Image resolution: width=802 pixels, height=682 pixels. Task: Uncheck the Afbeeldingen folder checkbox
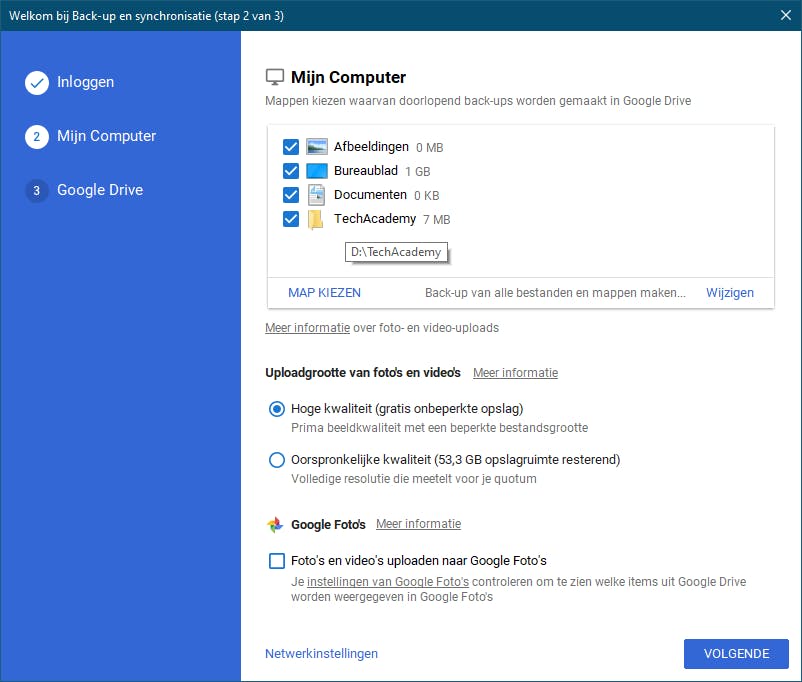point(291,147)
